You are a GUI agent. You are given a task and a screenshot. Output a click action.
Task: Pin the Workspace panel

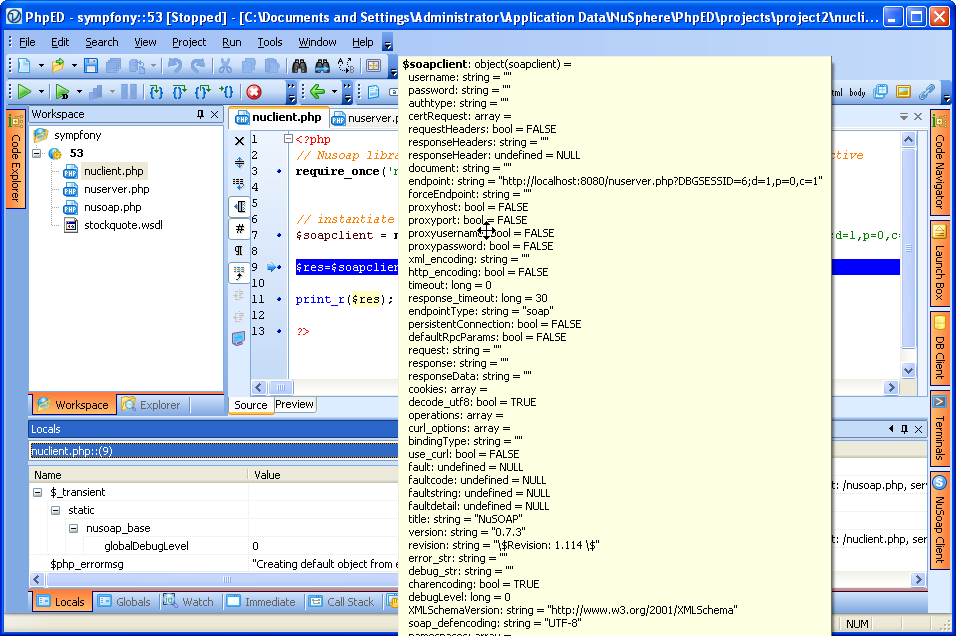[200, 115]
